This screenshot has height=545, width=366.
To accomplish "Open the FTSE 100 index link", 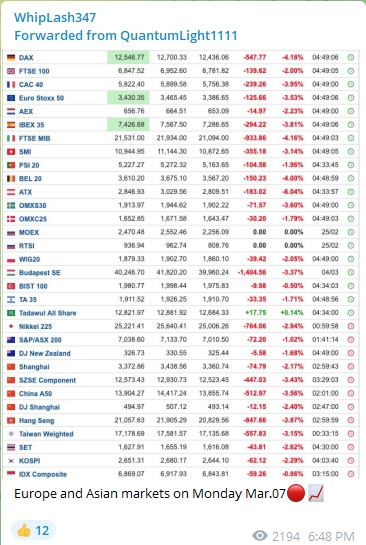I will 34,71.
